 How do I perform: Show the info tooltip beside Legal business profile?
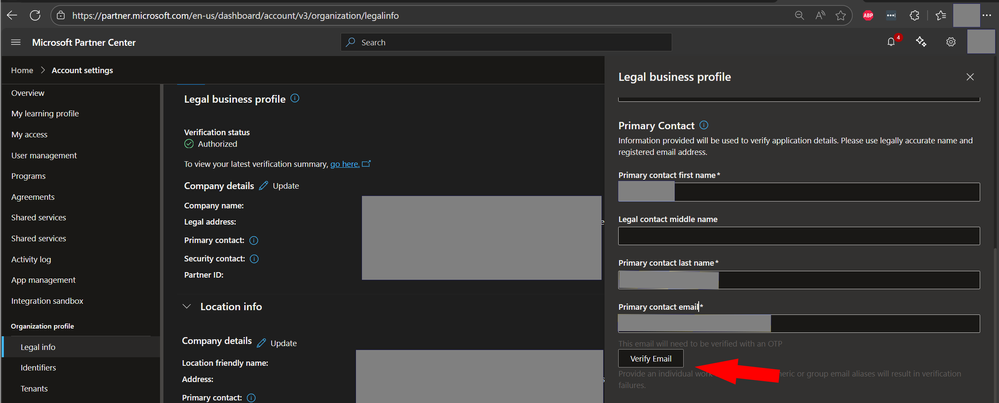[x=294, y=99]
